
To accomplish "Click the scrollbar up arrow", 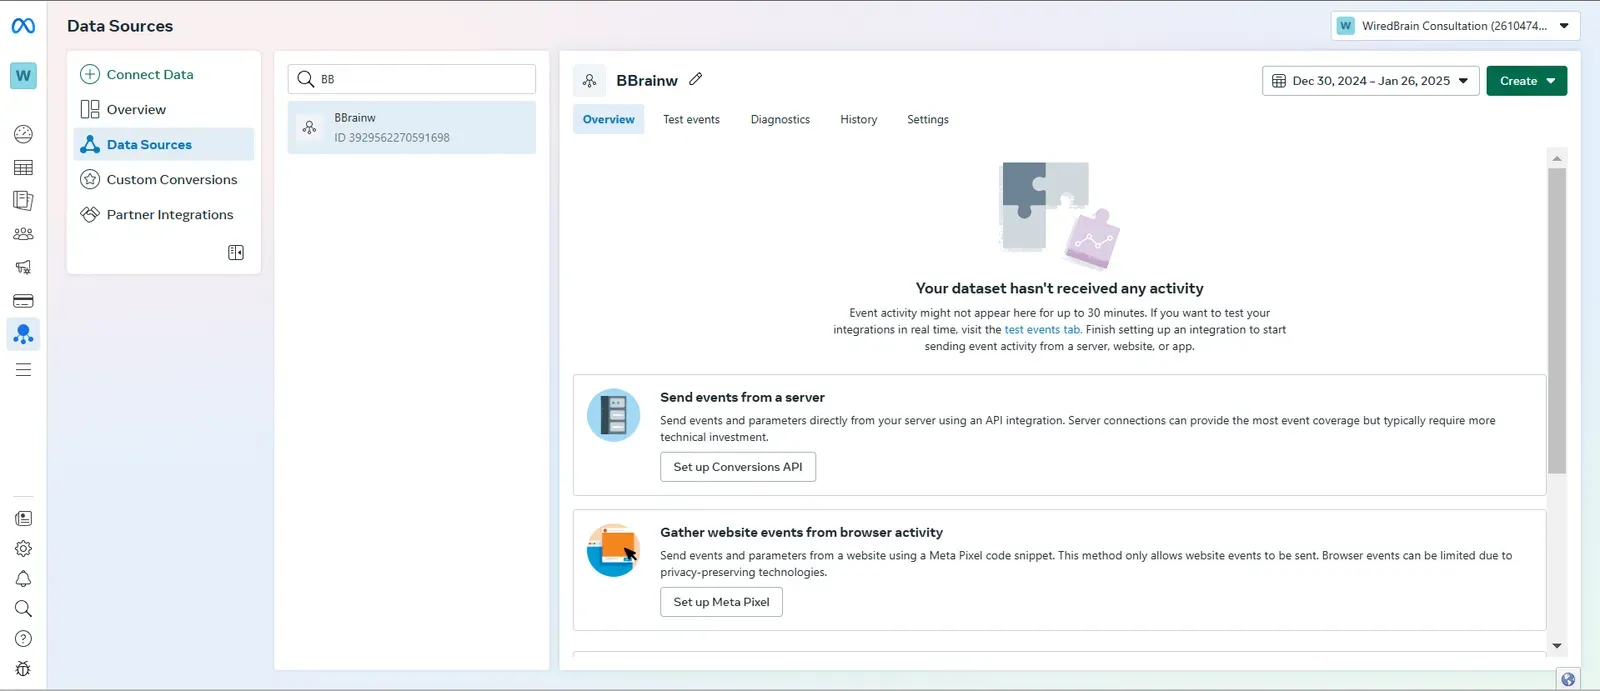I will pos(1557,158).
